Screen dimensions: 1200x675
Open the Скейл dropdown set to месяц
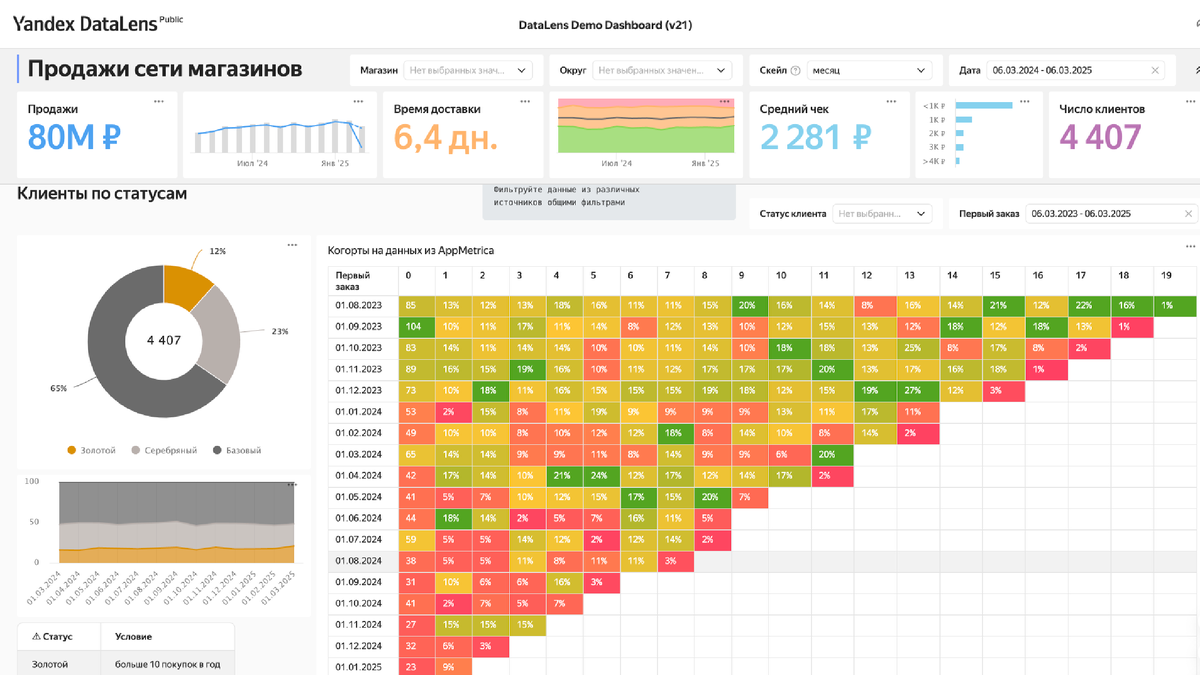point(870,71)
